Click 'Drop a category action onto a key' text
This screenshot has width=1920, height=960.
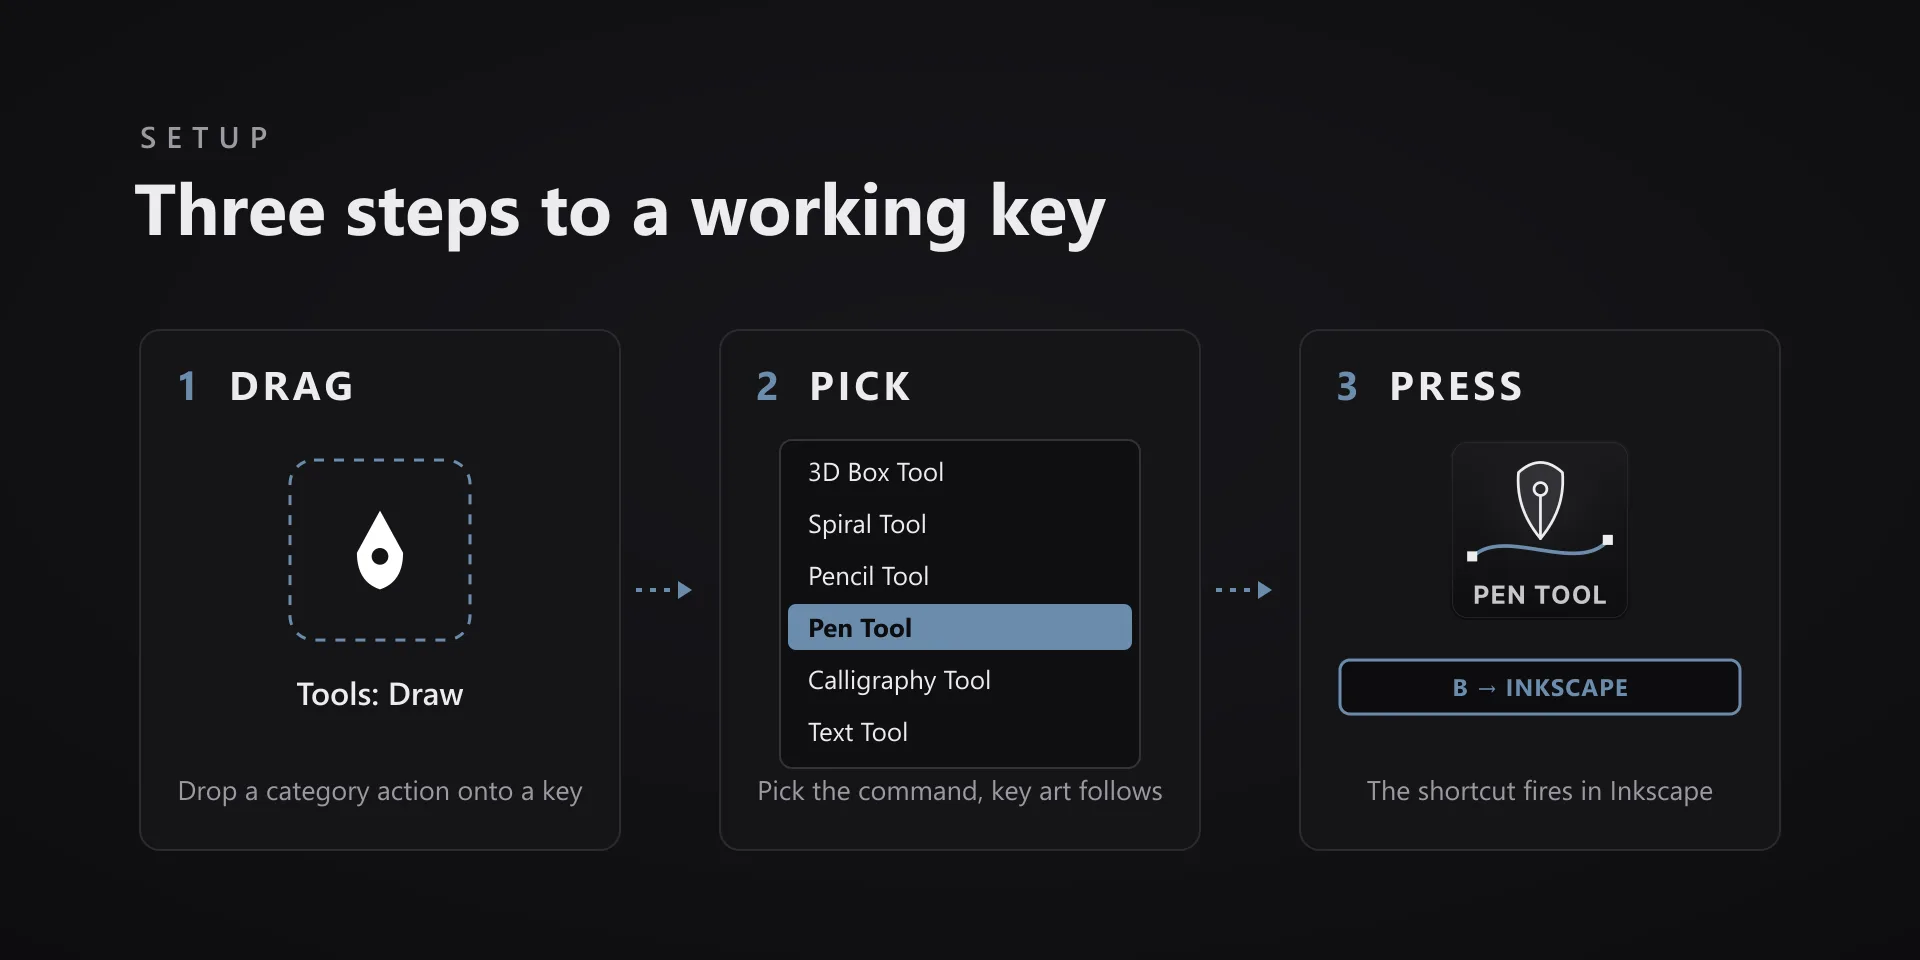(380, 791)
